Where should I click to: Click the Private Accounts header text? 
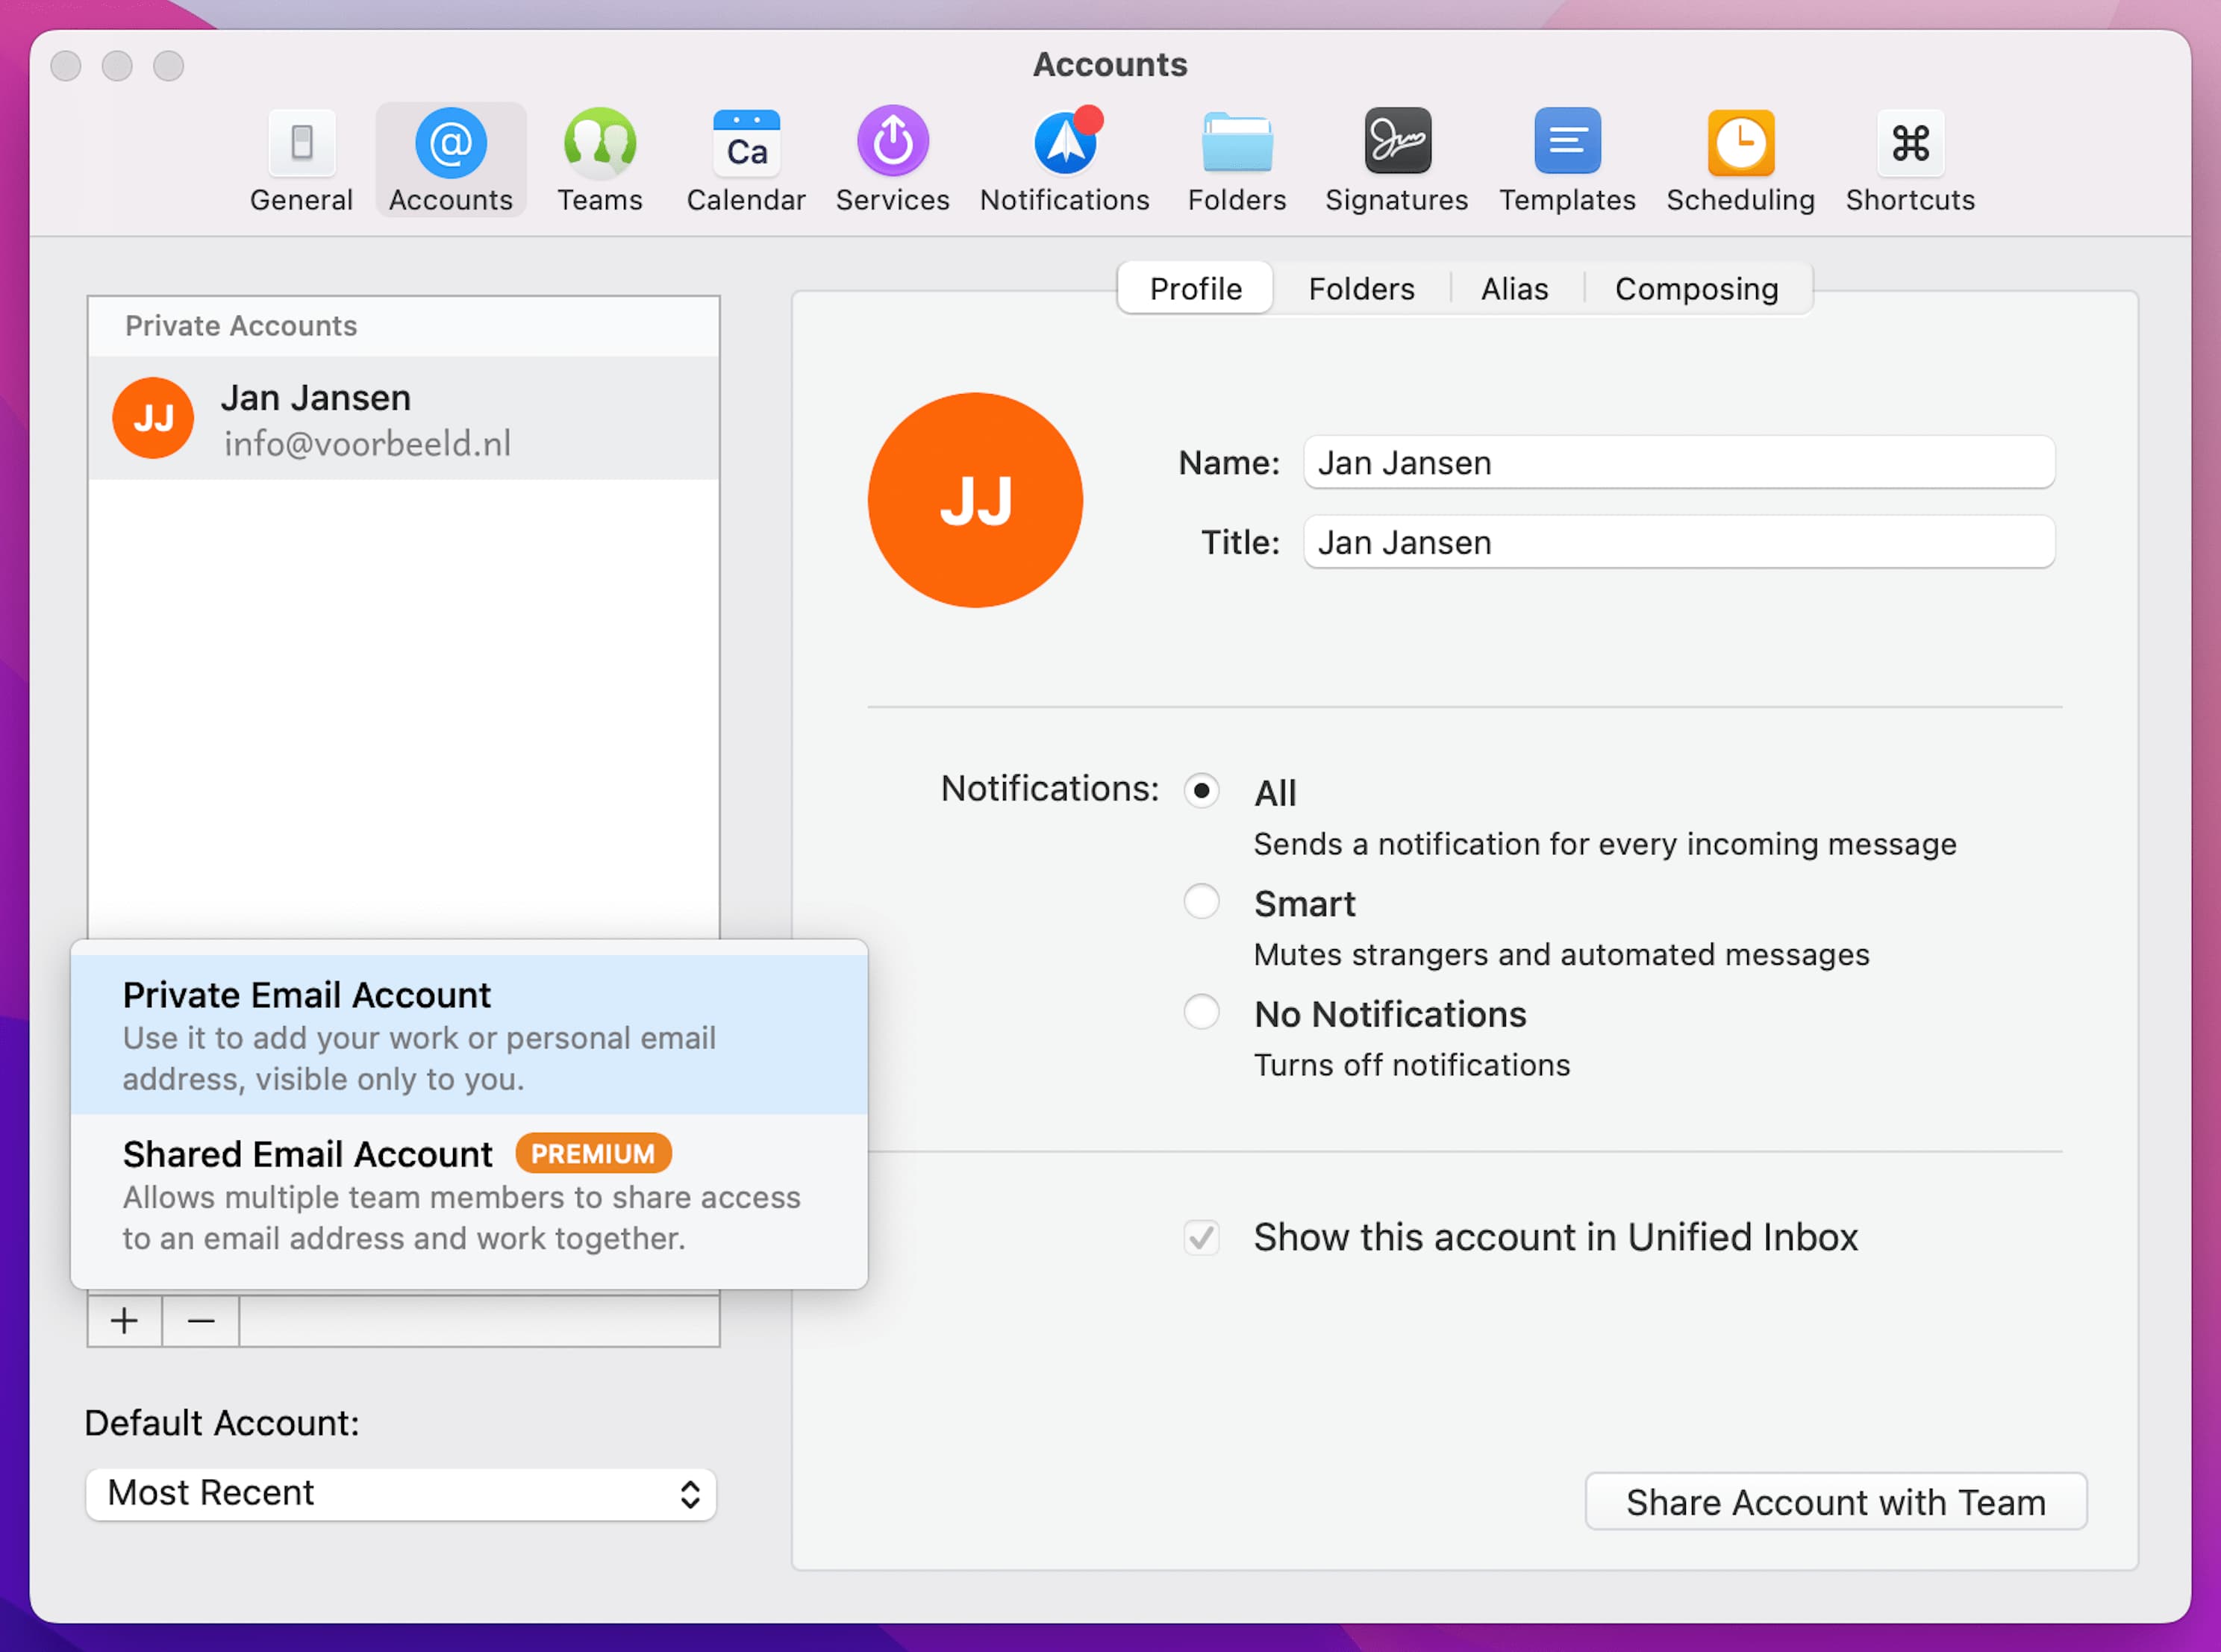(x=241, y=326)
